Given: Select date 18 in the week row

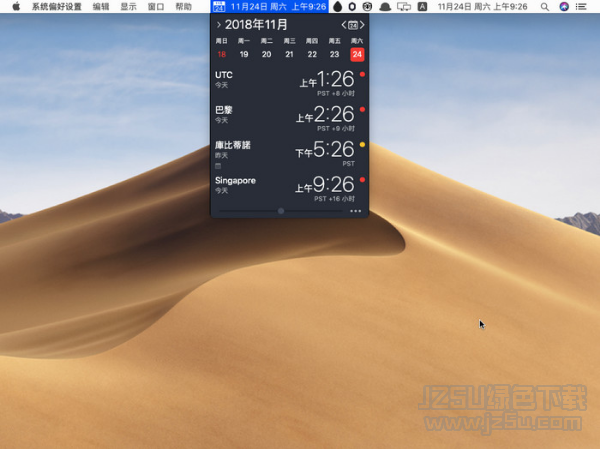Looking at the screenshot, I should 222,54.
